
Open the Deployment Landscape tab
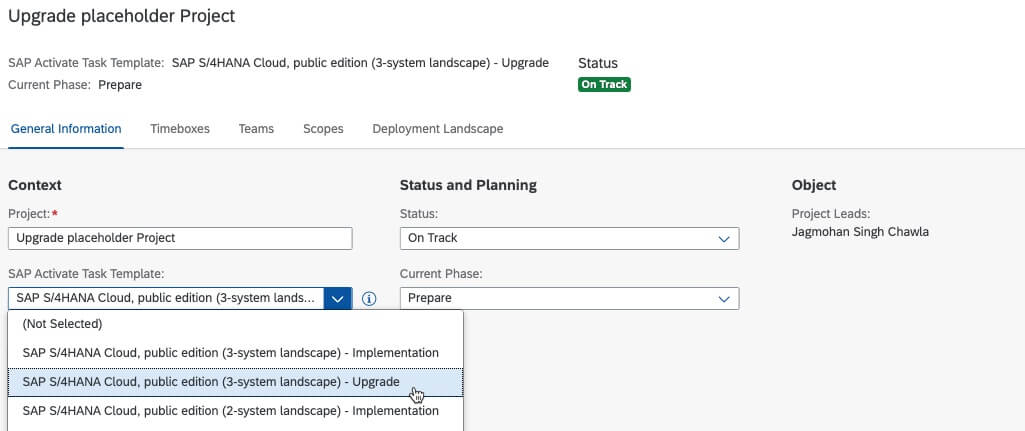click(438, 129)
